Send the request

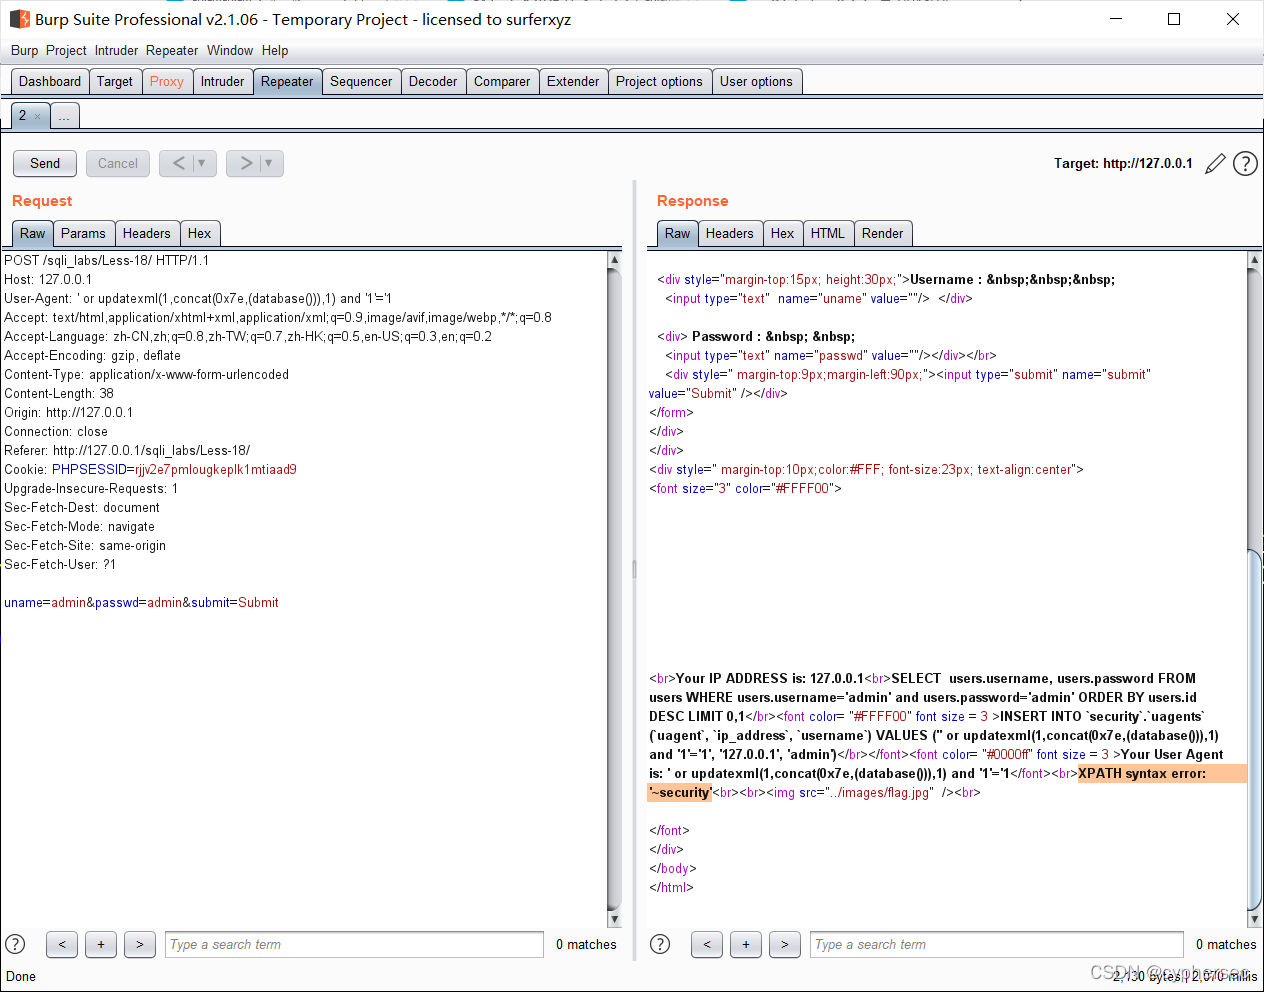pyautogui.click(x=45, y=163)
